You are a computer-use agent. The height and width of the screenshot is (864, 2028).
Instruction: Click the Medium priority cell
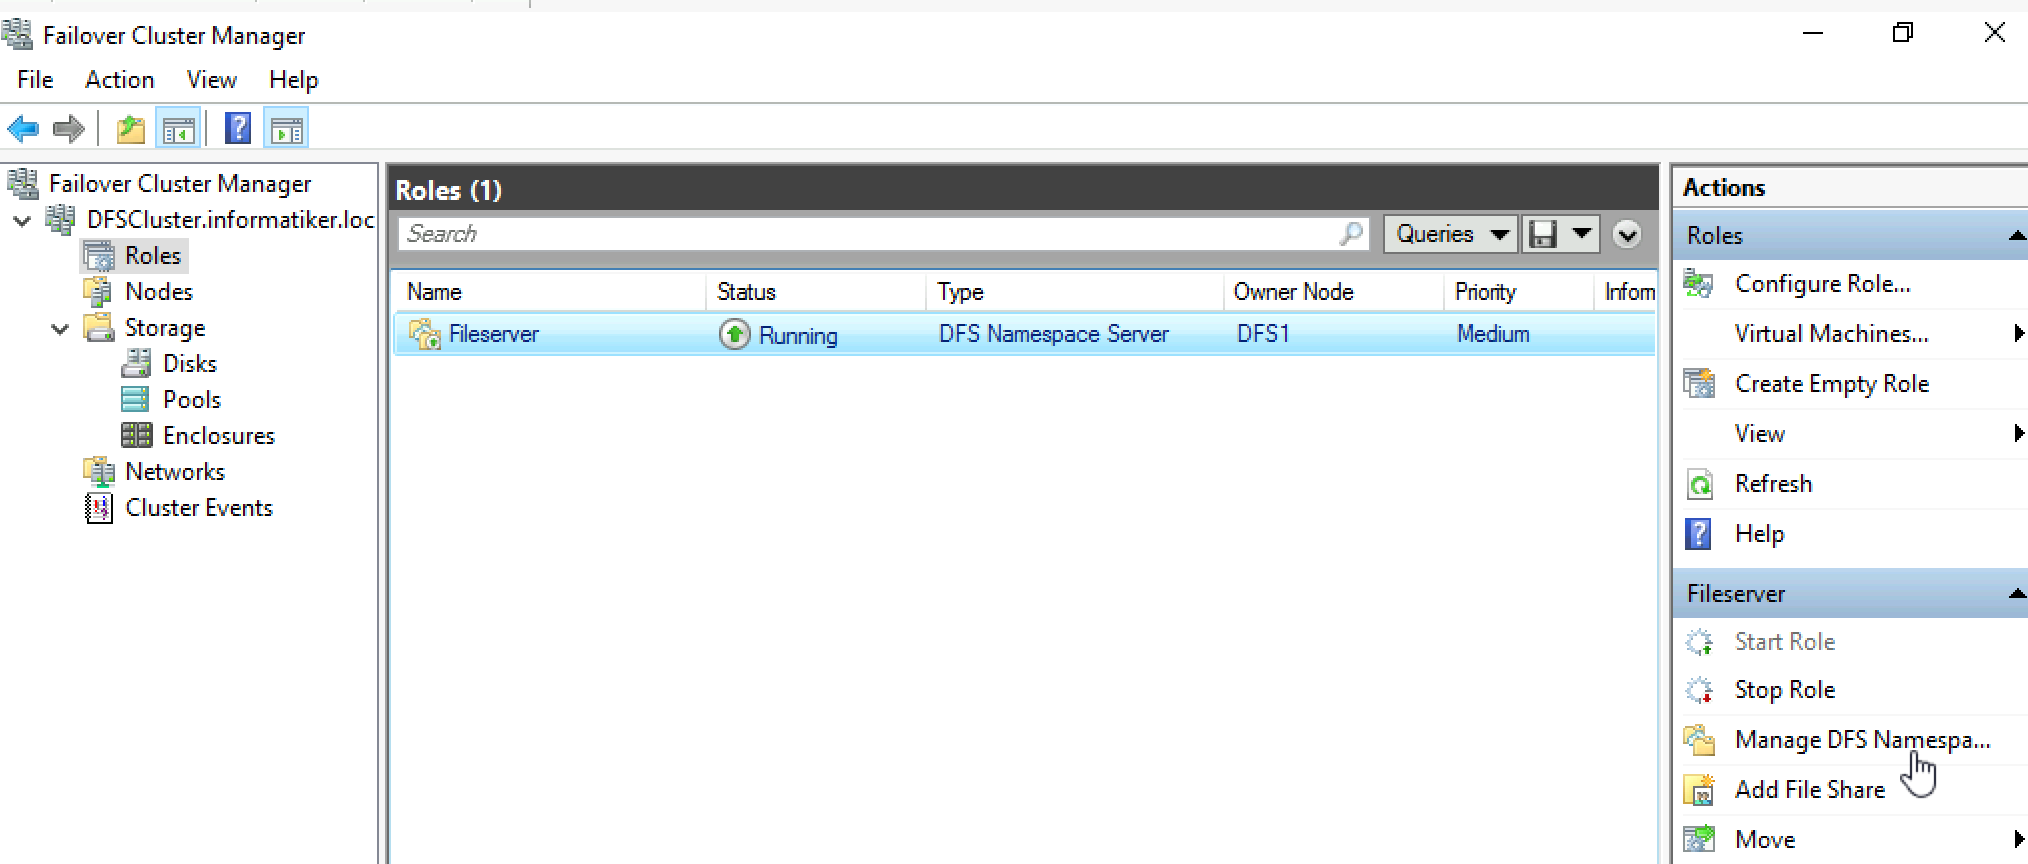[1493, 334]
